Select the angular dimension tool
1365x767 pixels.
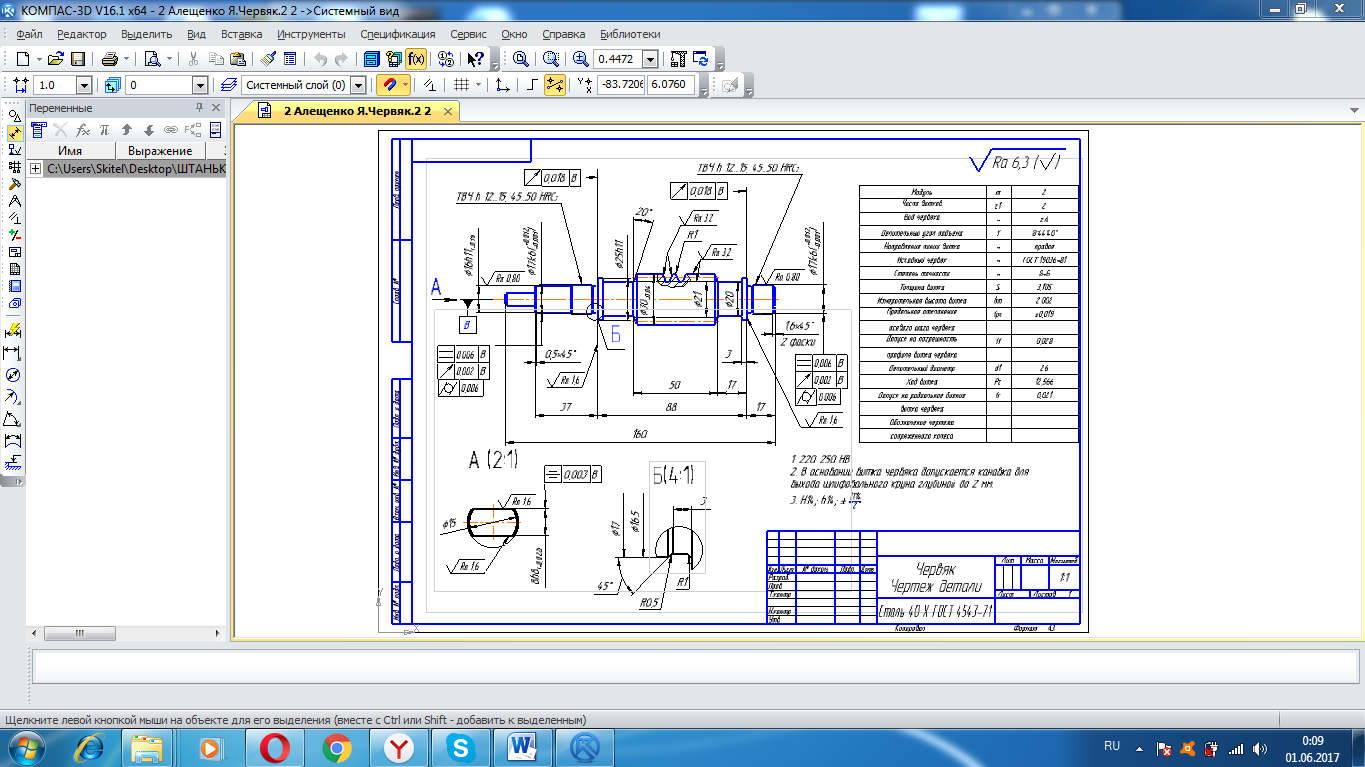pyautogui.click(x=14, y=419)
